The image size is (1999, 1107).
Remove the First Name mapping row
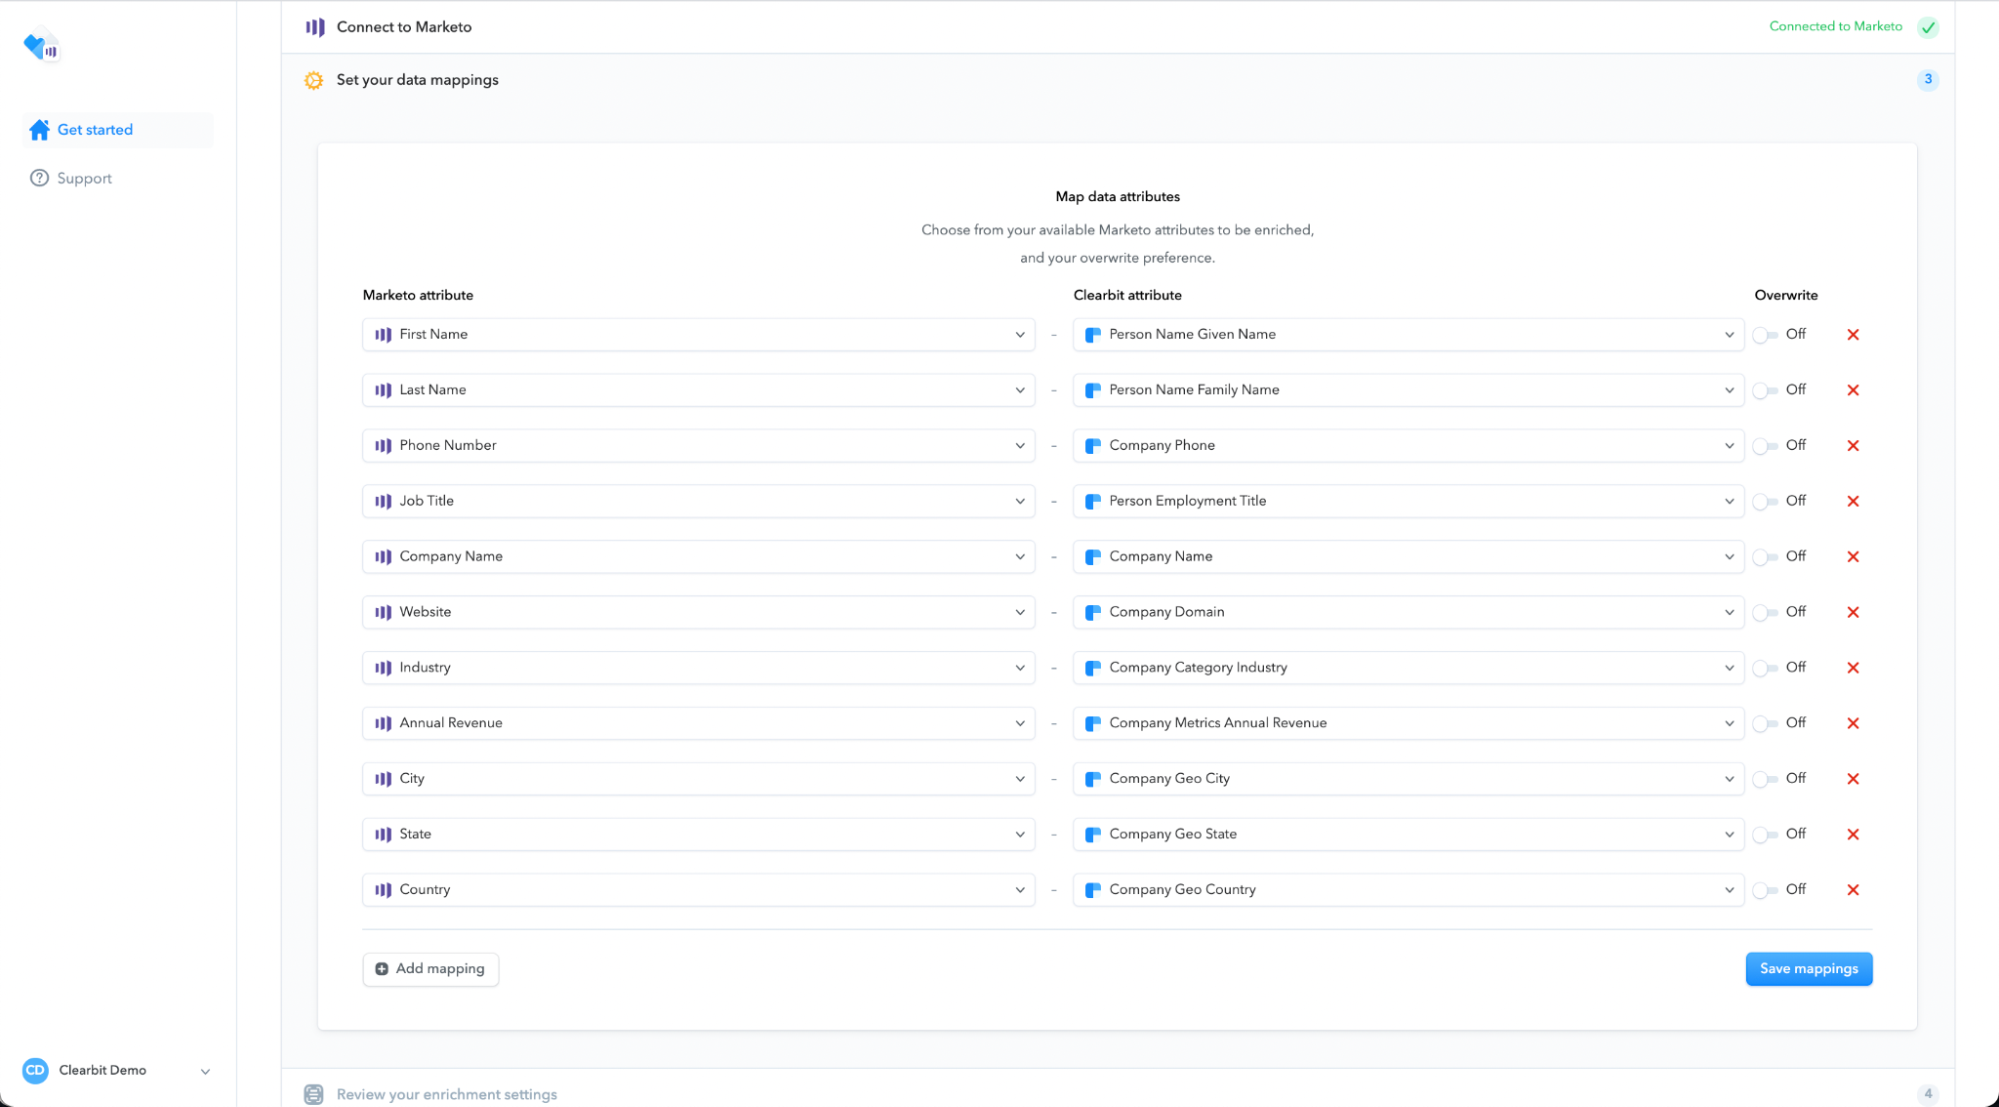1853,335
